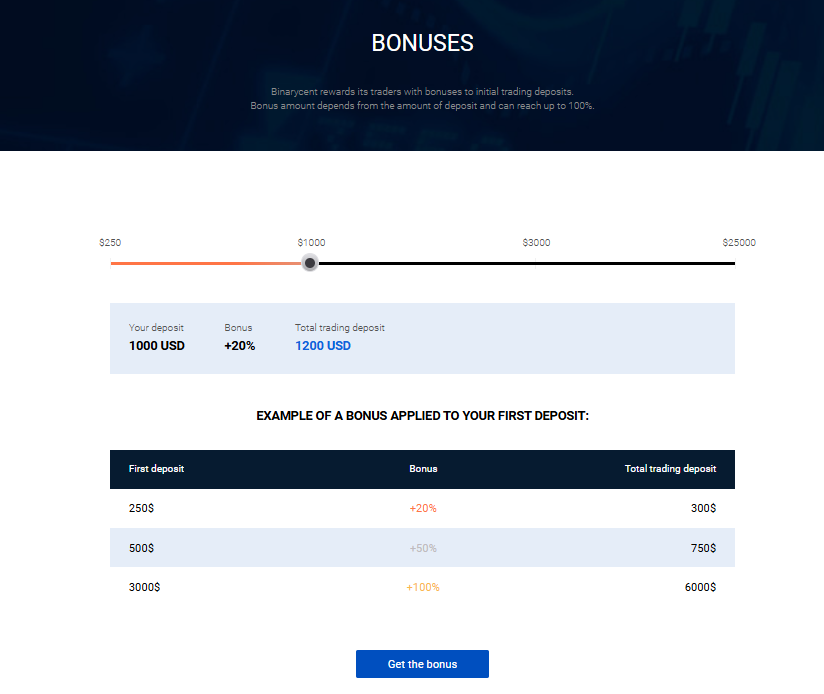Select the $1000 slider label
The height and width of the screenshot is (694, 824).
click(311, 242)
